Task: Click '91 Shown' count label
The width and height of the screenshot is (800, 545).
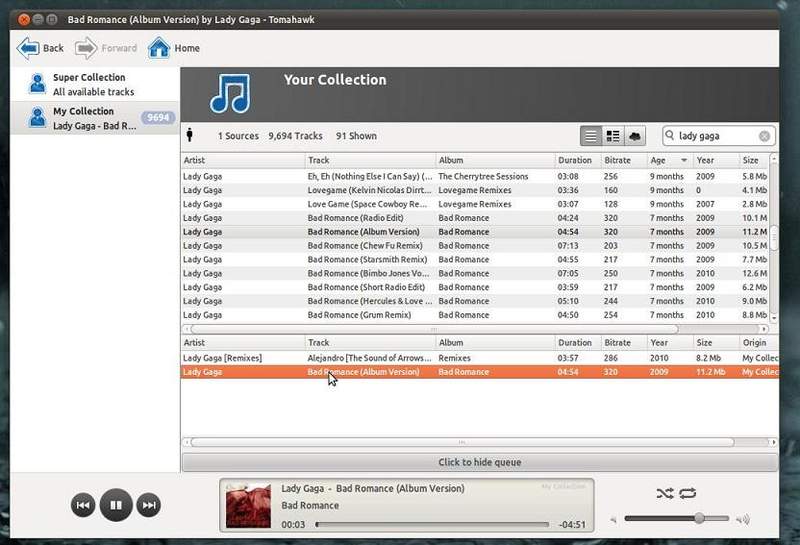Action: [356, 136]
